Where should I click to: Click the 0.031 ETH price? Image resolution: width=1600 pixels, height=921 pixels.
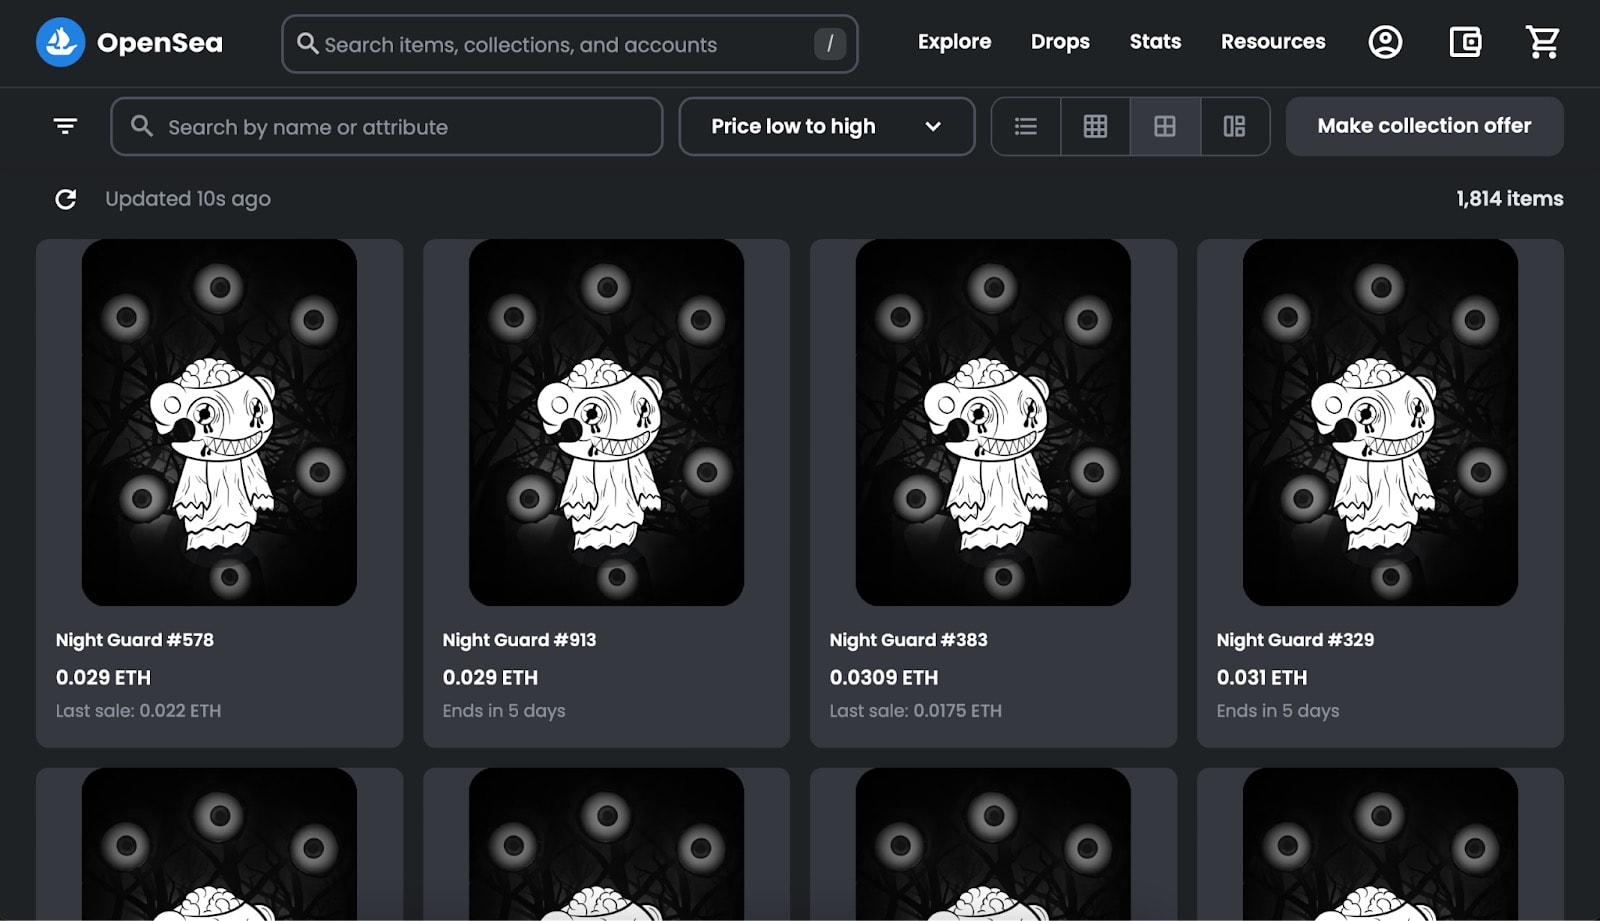[1262, 677]
